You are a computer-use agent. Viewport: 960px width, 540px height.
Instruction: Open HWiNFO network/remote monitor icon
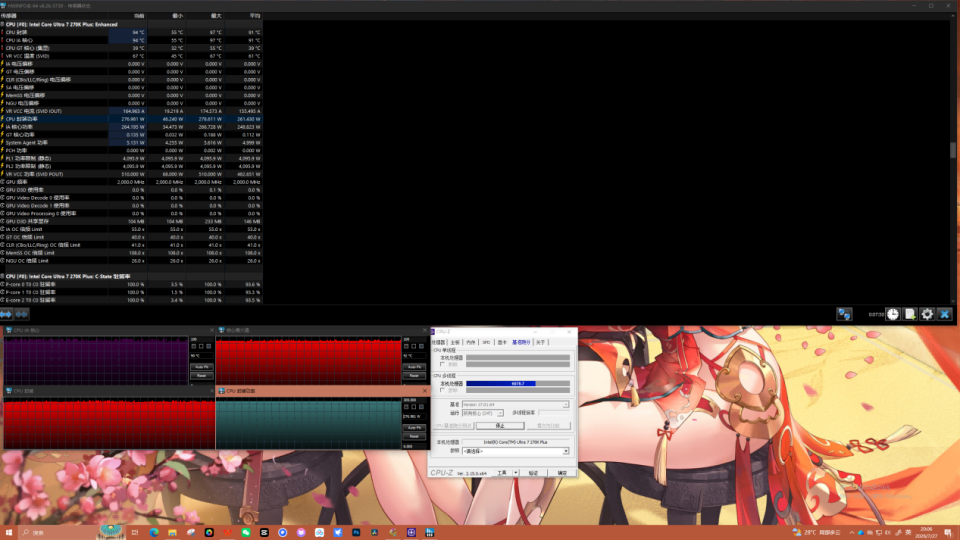[x=844, y=314]
